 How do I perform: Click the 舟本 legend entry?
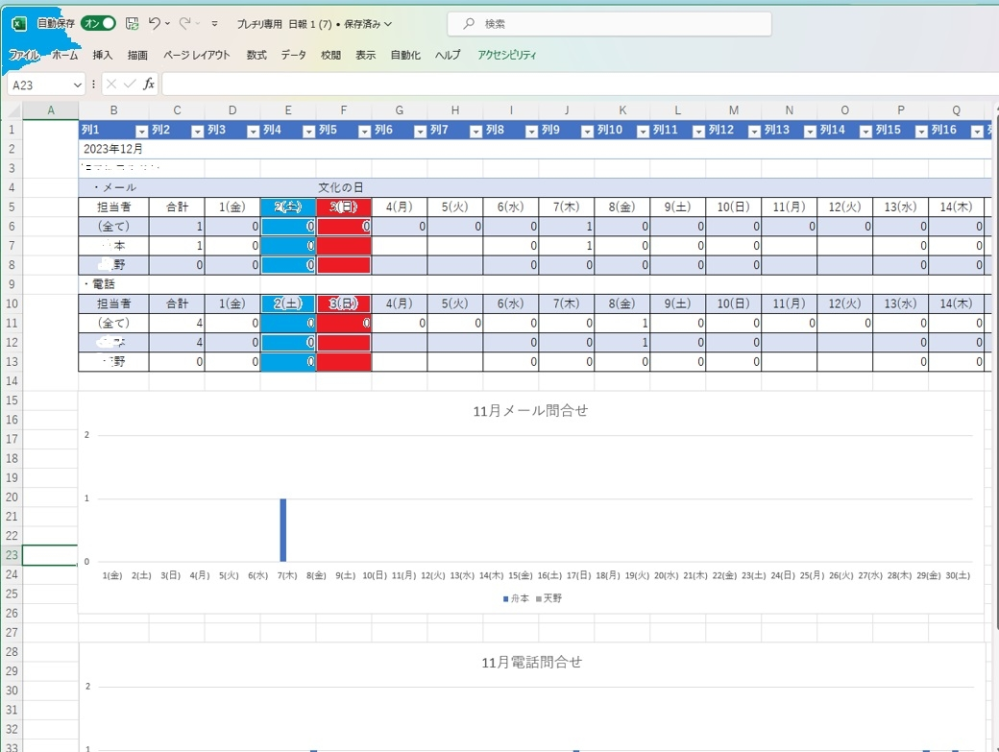click(x=516, y=598)
